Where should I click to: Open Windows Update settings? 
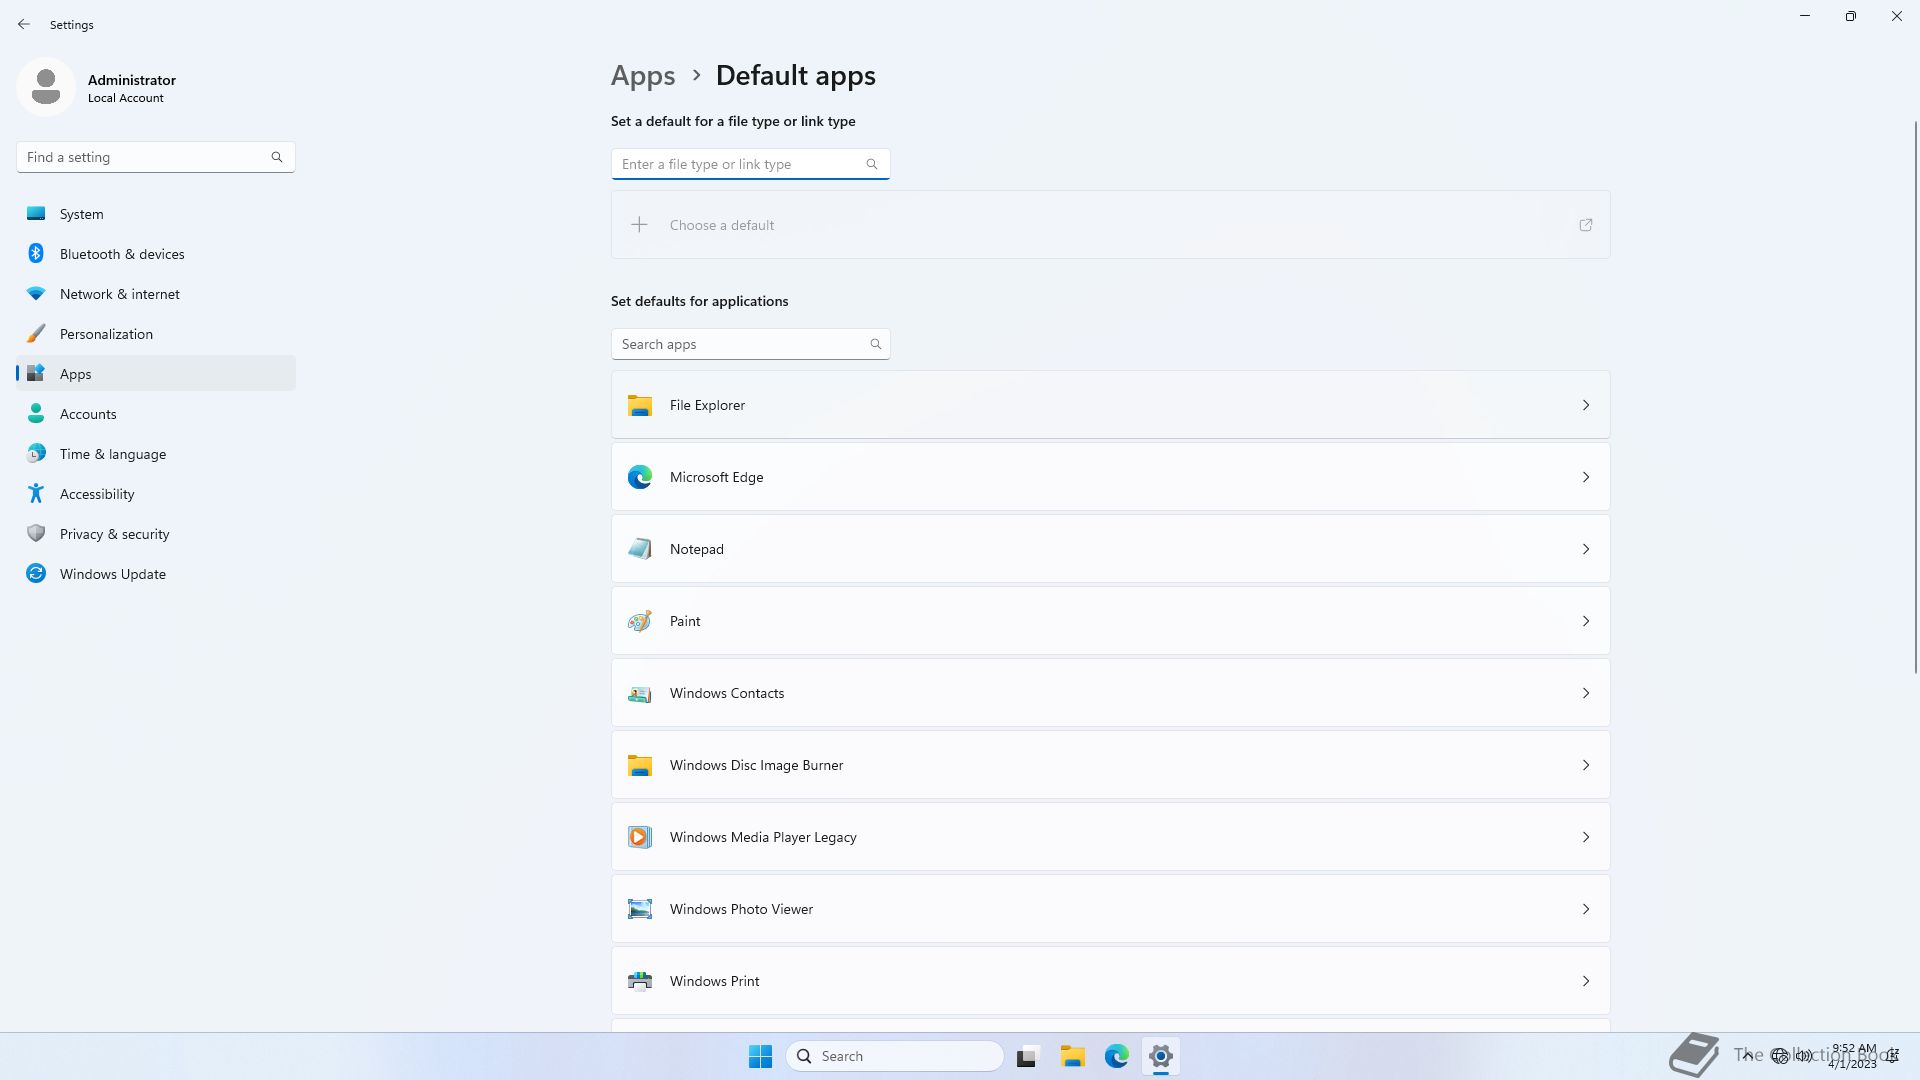tap(156, 574)
